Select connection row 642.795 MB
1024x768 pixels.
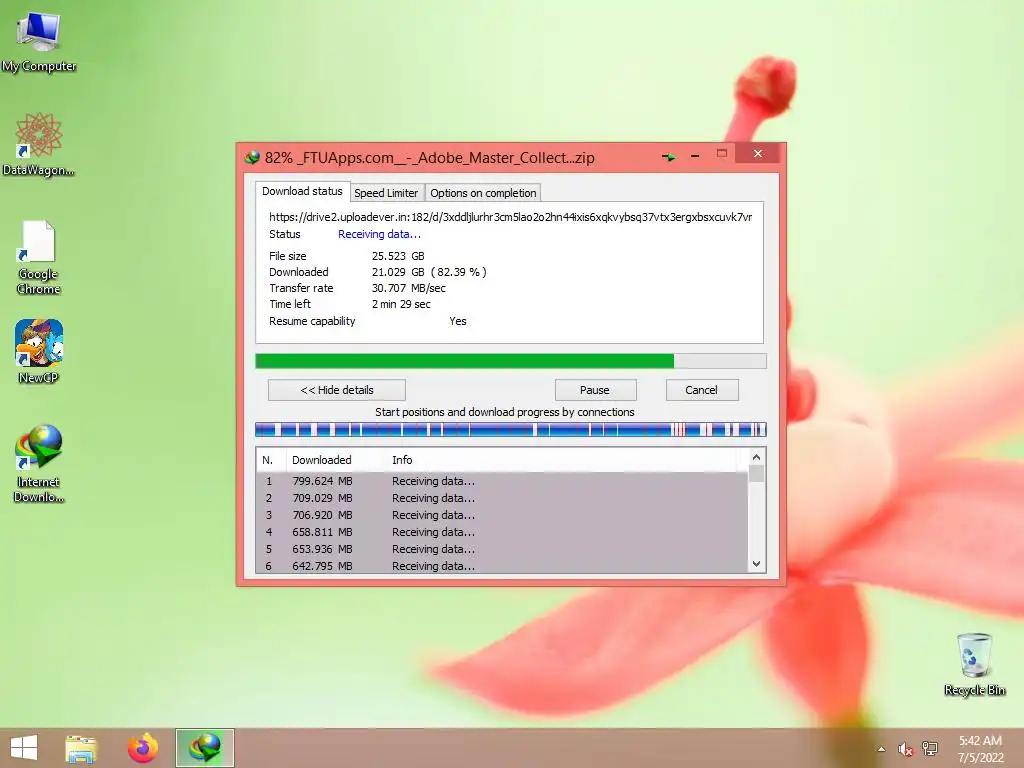[x=502, y=566]
